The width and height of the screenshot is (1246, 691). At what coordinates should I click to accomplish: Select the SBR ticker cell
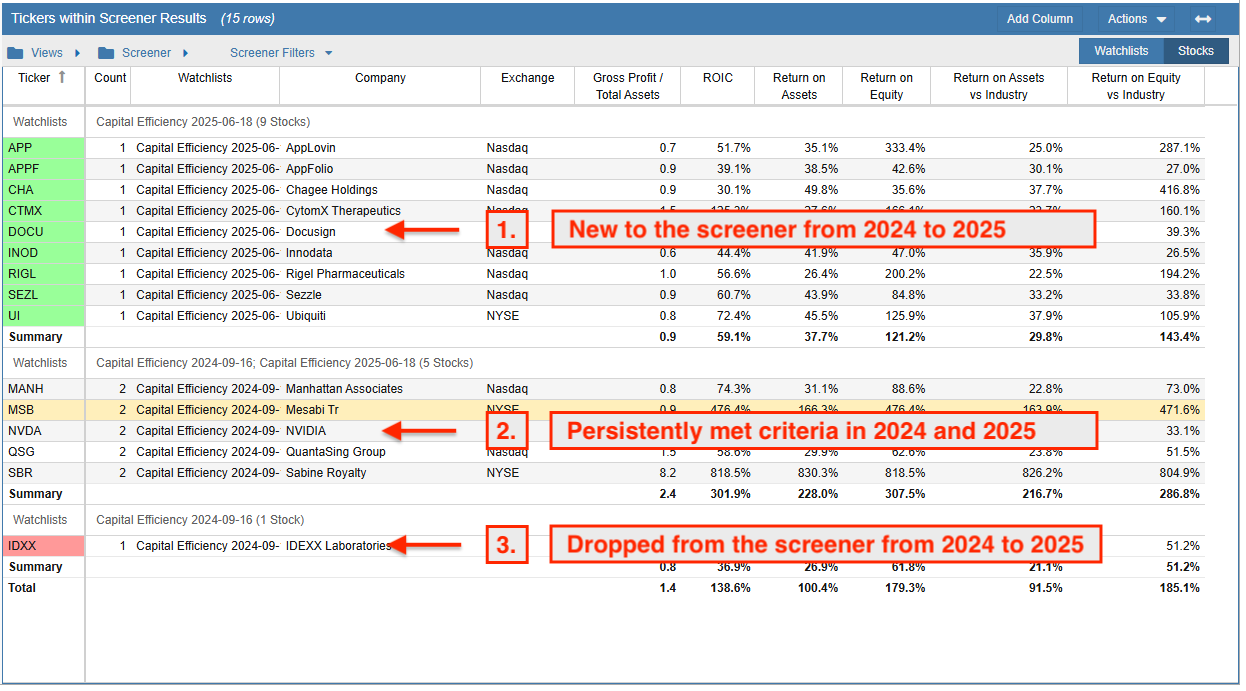[x=44, y=473]
